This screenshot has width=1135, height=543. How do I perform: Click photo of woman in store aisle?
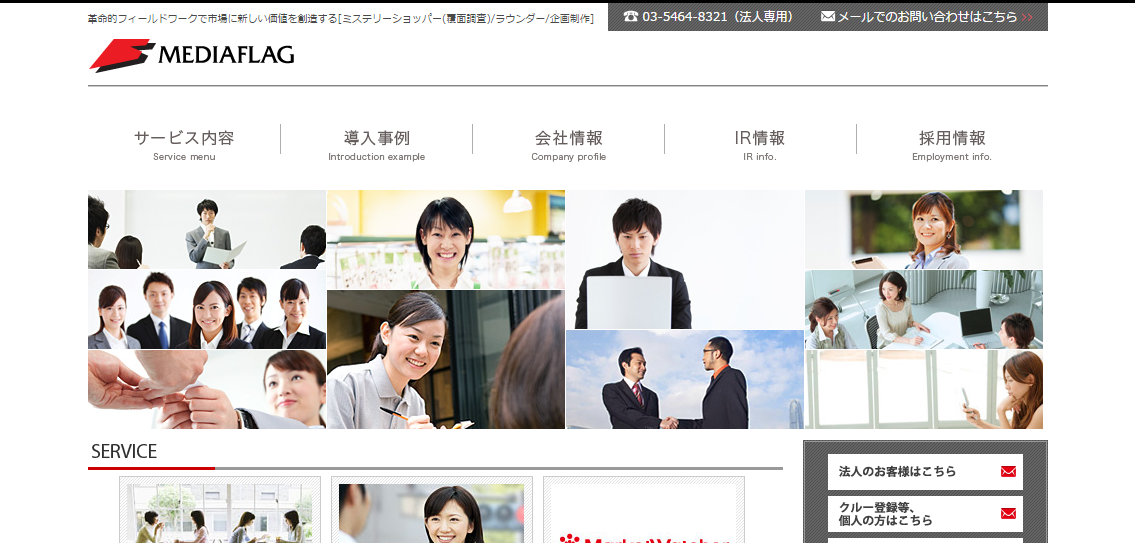pos(446,240)
